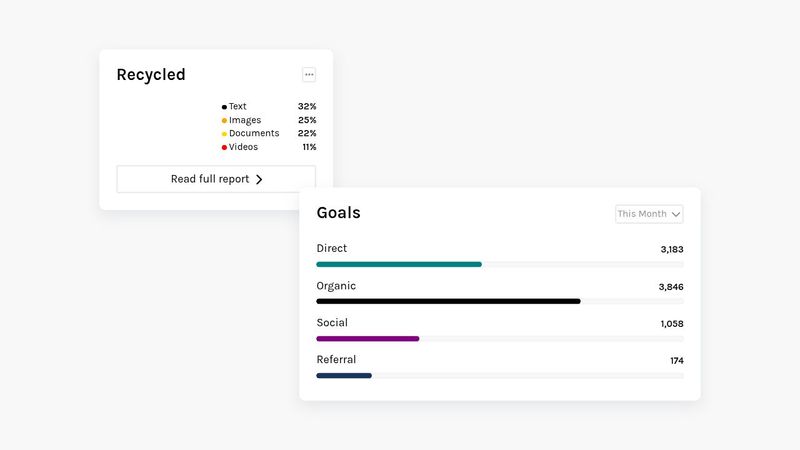Click the Text 32% percentage value
Screen dimensions: 800x450
click(x=307, y=106)
